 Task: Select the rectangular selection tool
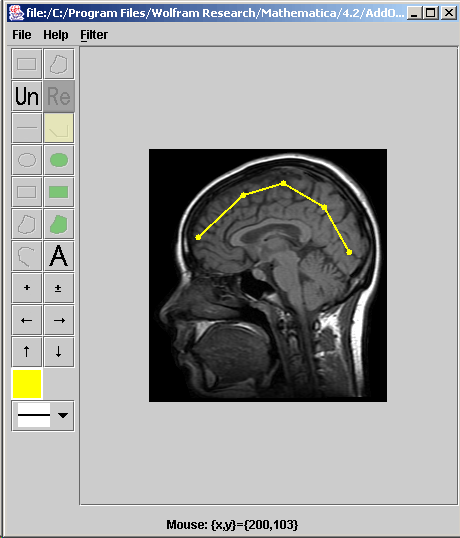point(27,64)
